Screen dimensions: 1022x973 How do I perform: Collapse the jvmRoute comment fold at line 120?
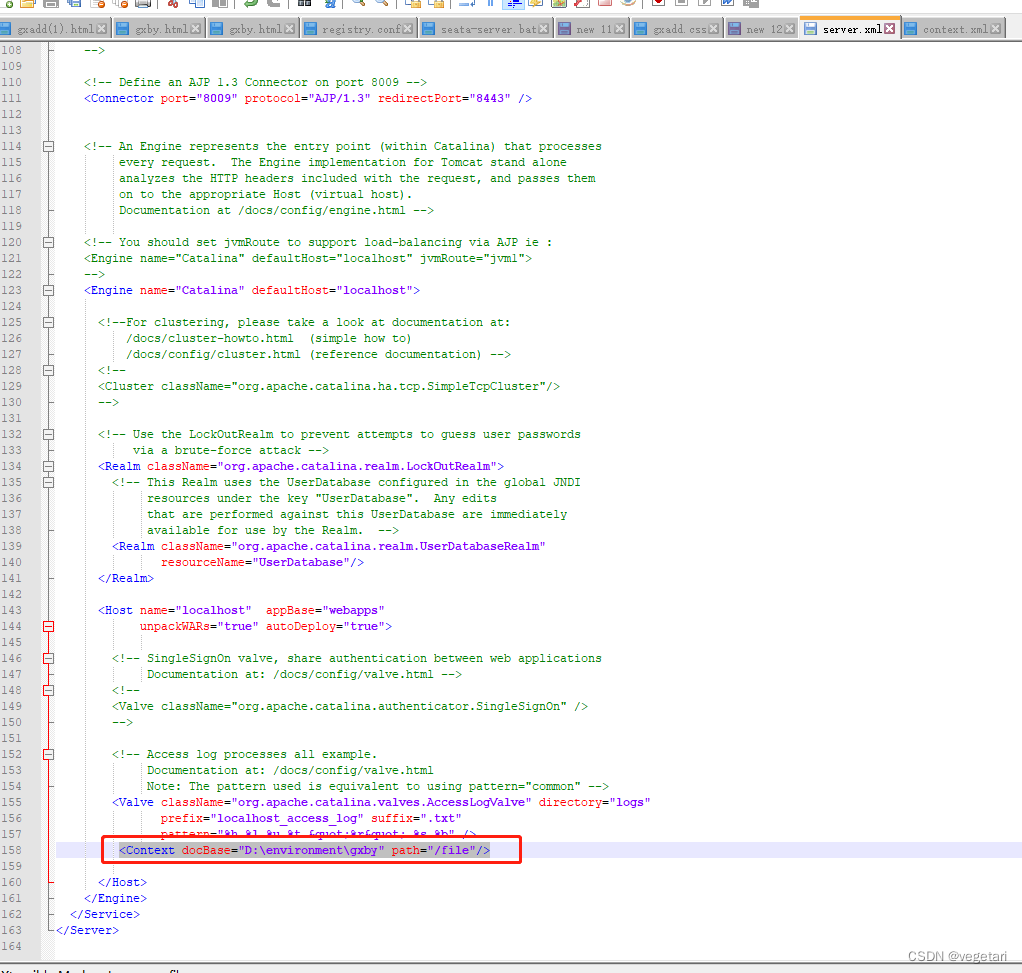48,242
